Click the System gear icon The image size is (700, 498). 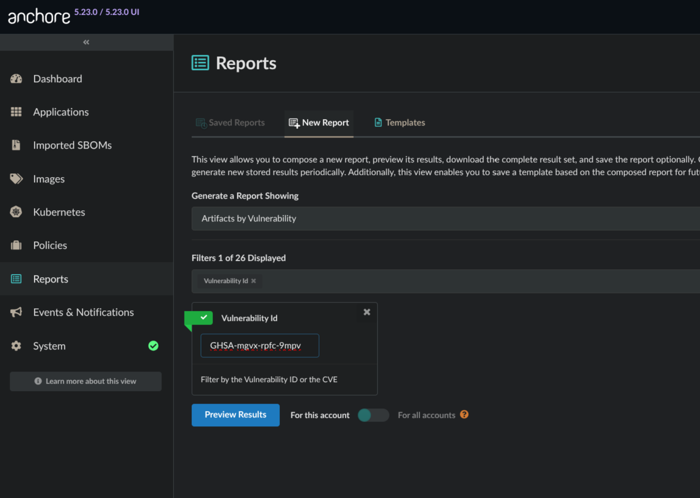click(16, 346)
